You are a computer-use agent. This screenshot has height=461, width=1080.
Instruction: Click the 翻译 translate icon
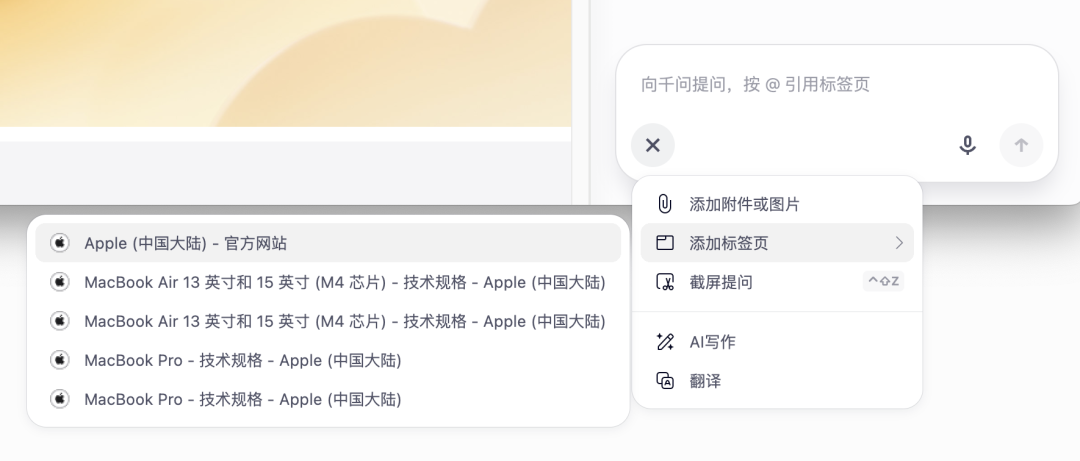pos(665,380)
